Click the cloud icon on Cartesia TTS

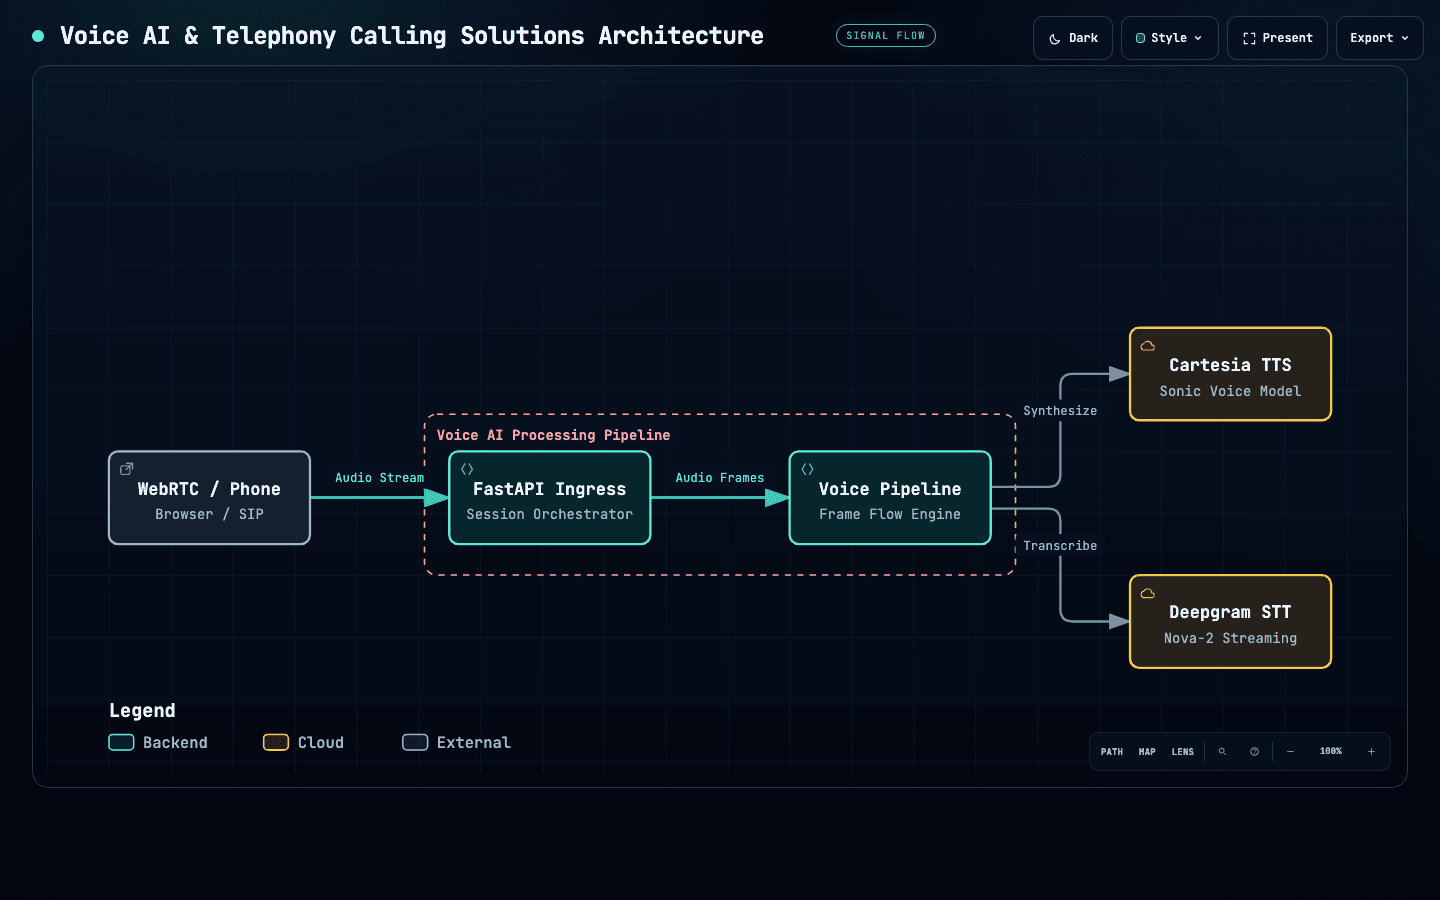1148,346
